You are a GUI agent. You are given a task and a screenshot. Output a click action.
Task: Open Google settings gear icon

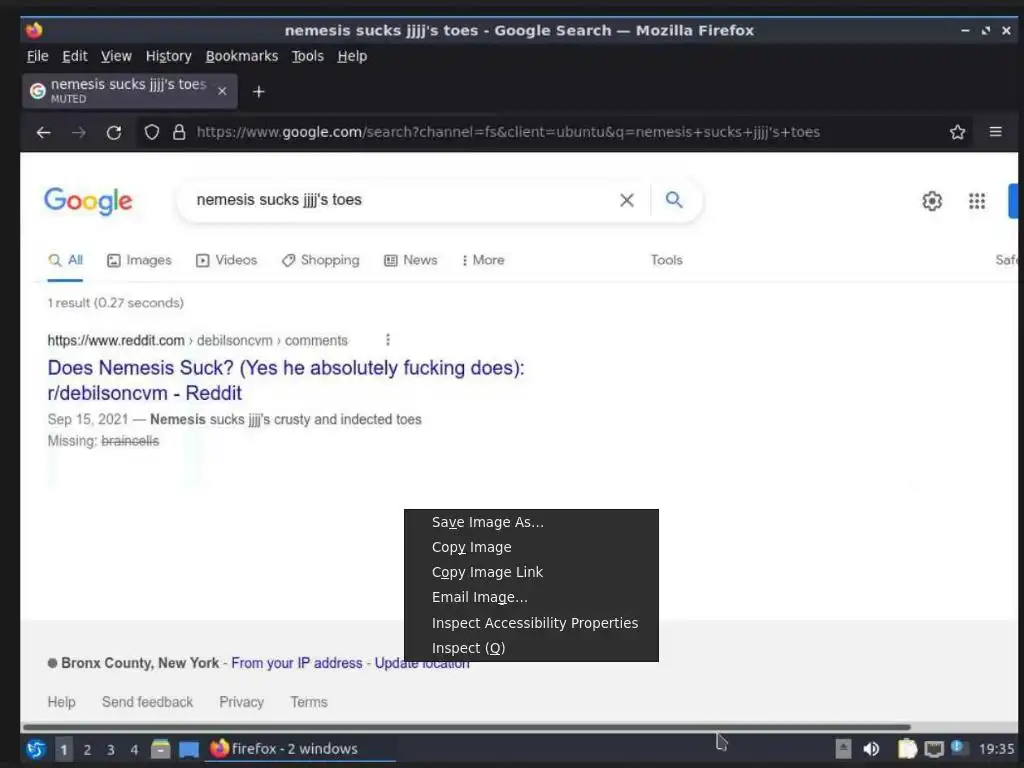pyautogui.click(x=932, y=200)
